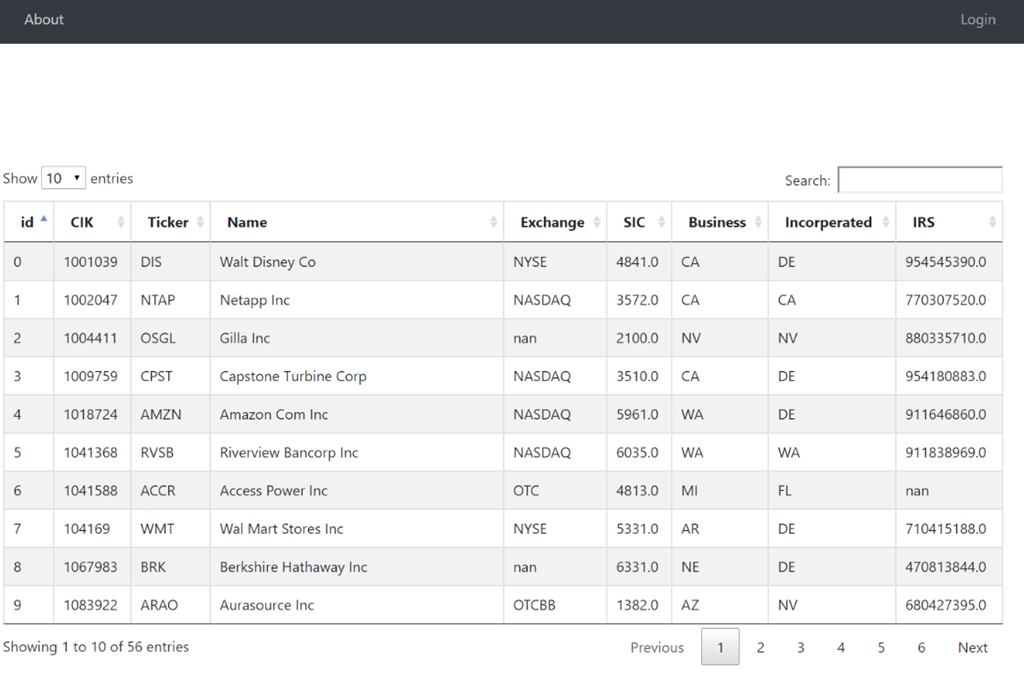Image resolution: width=1024 pixels, height=679 pixels.
Task: Click CIK value 104169
Action: 87,528
